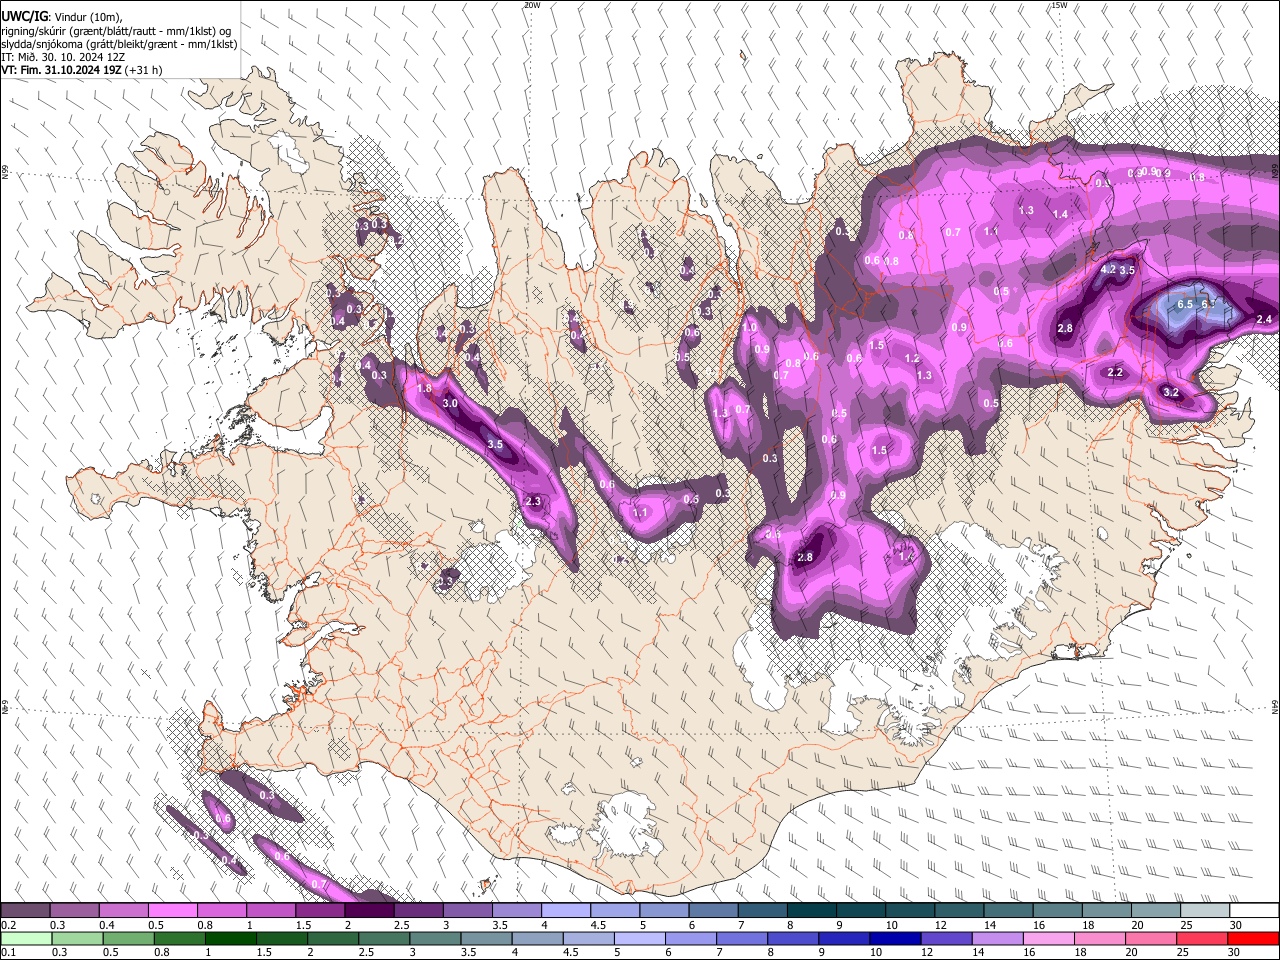The width and height of the screenshot is (1280, 960).
Task: Click the 3.5 value beside the 4.2 label
Action: [x=1127, y=270]
